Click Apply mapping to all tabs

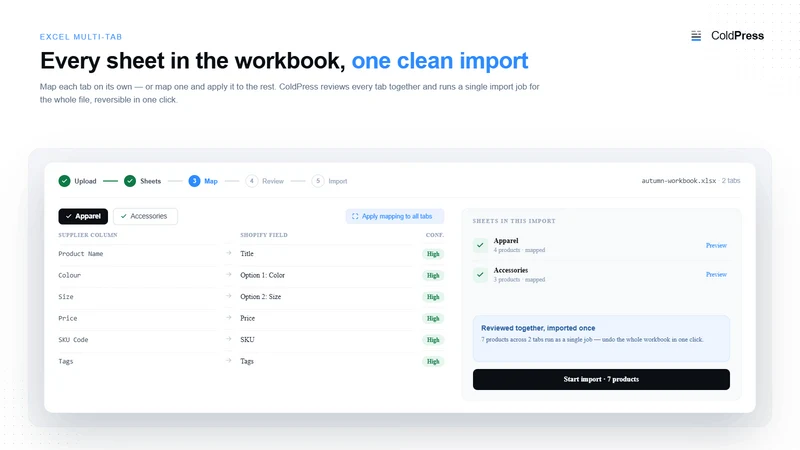395,216
